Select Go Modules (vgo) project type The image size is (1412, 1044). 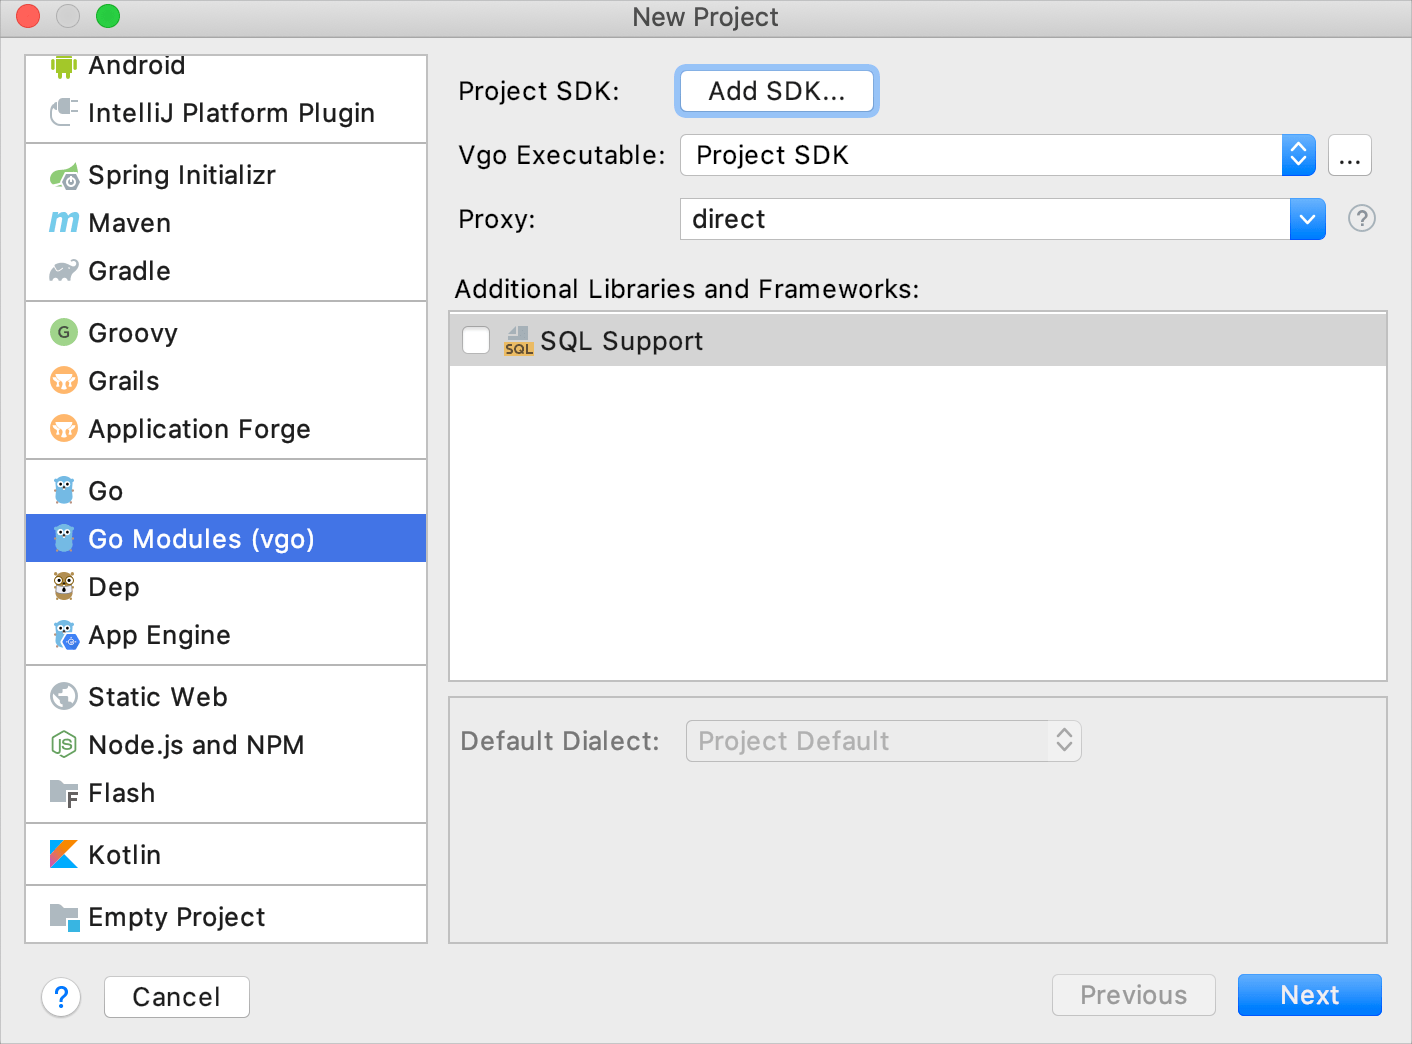pos(226,538)
